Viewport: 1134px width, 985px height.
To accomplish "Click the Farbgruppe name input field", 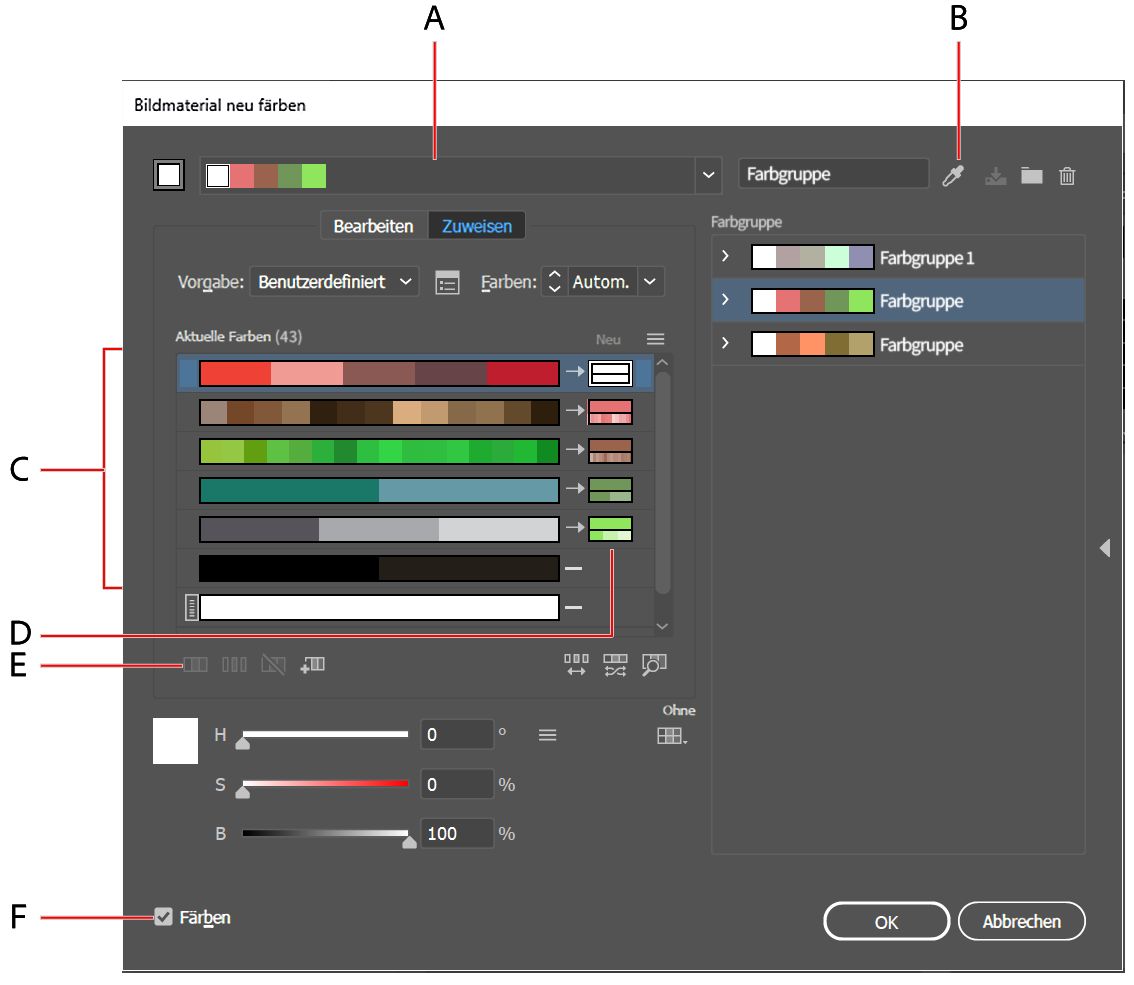I will [833, 174].
